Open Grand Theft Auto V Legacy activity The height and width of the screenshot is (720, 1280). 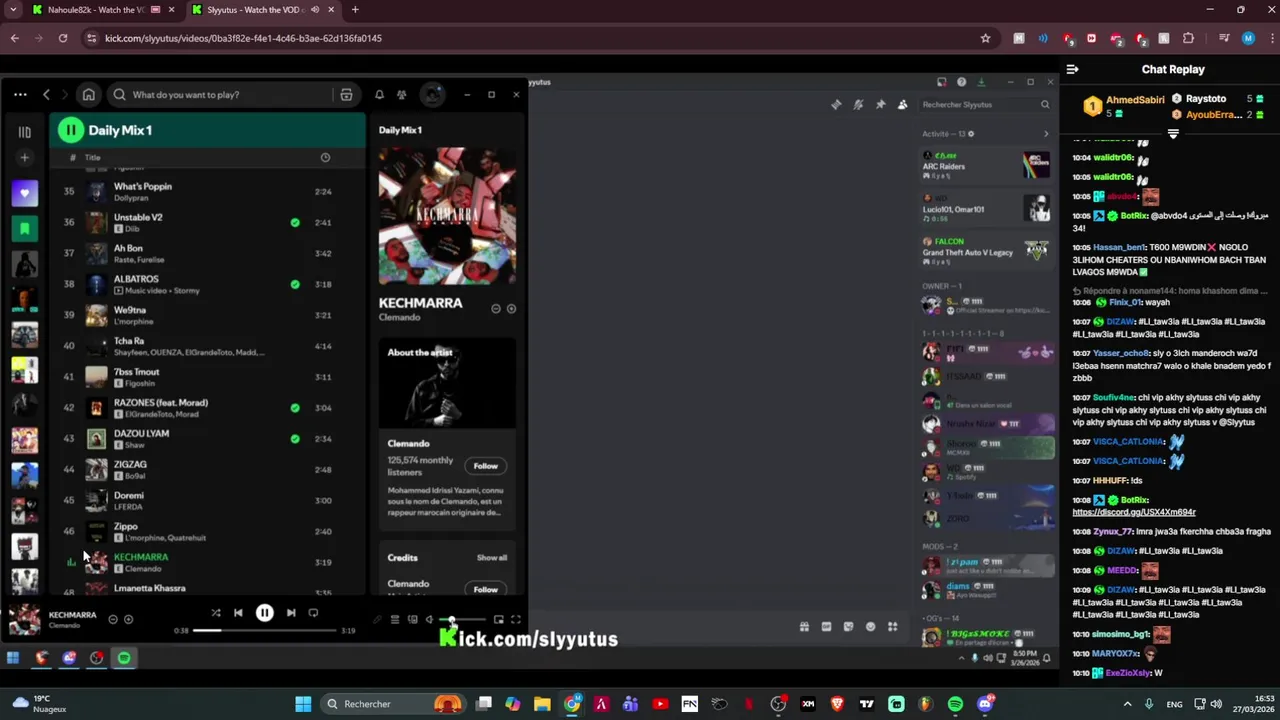pyautogui.click(x=986, y=252)
